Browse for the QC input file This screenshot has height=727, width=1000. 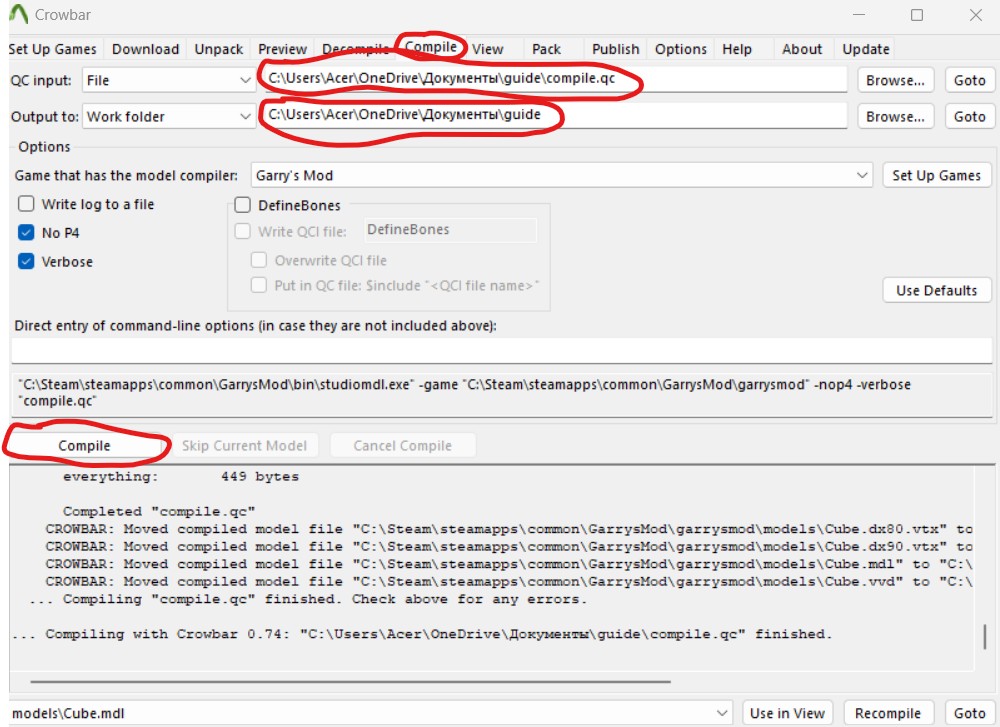[x=895, y=80]
